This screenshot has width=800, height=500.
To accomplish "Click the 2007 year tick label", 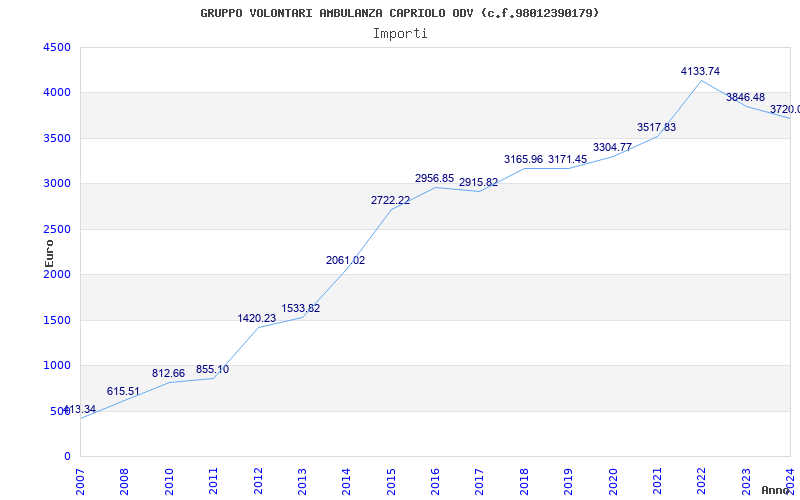I will click(80, 481).
